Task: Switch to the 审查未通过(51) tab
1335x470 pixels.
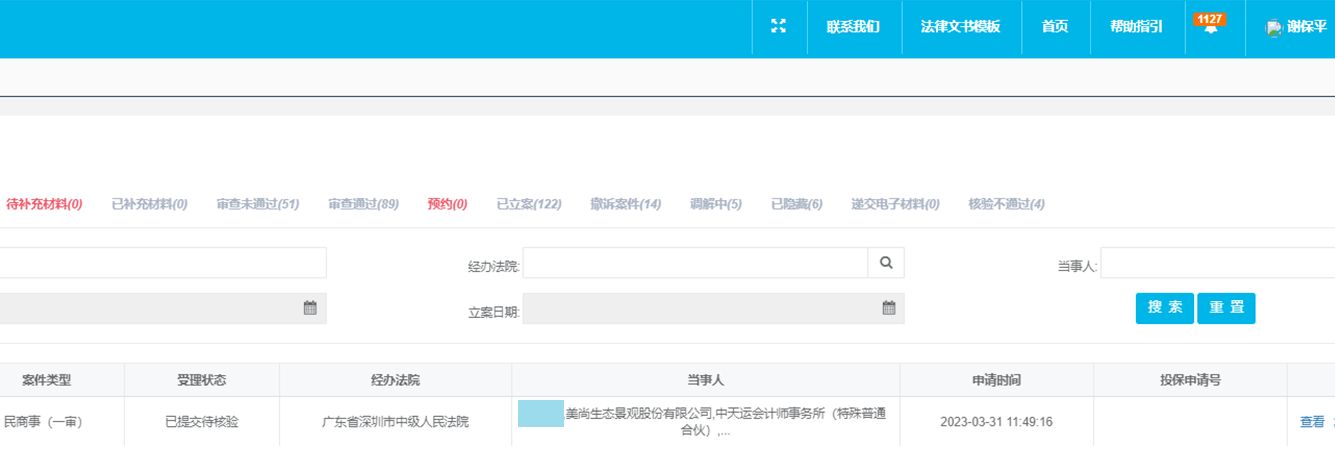Action: click(x=257, y=204)
